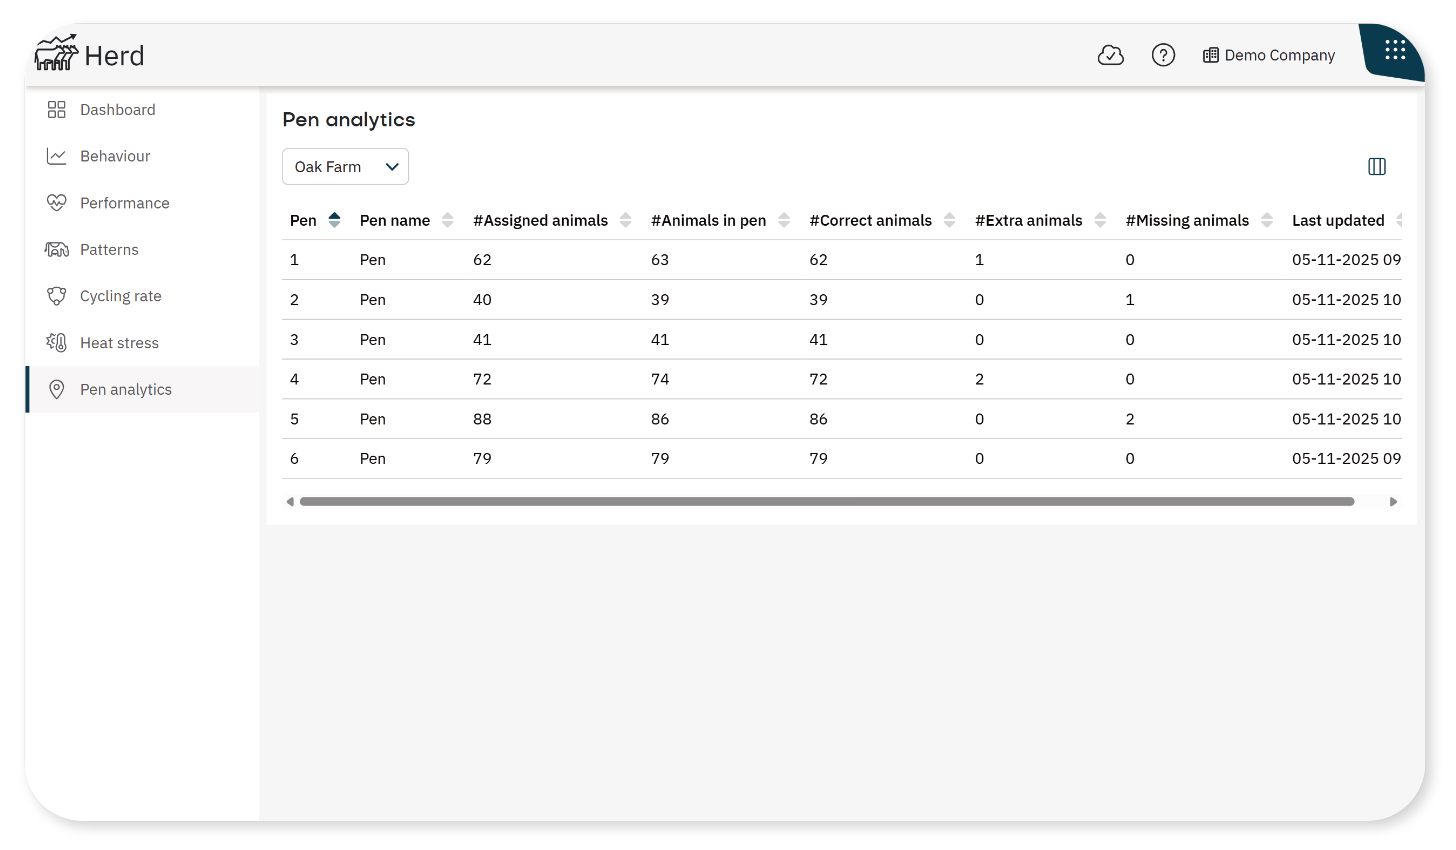The width and height of the screenshot is (1456, 850).
Task: Click the Dashboard grid icon in sidebar
Action: (57, 110)
